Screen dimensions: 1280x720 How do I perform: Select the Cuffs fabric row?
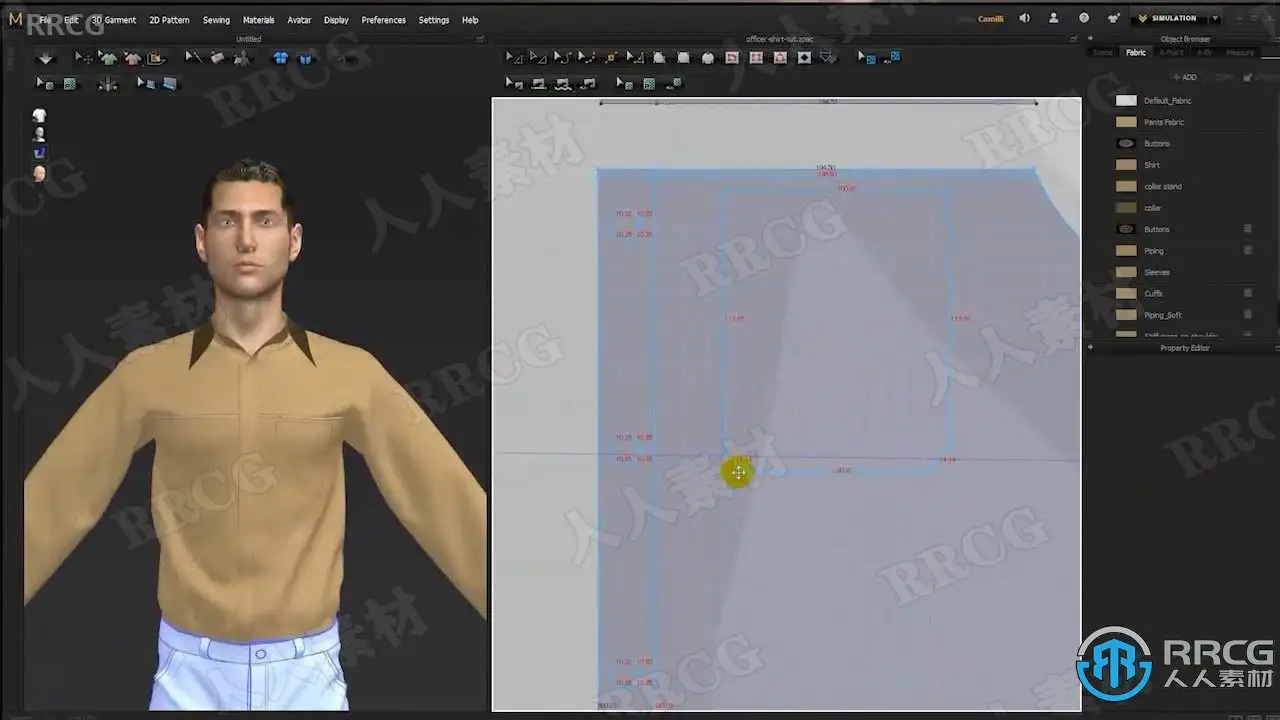pos(1184,294)
